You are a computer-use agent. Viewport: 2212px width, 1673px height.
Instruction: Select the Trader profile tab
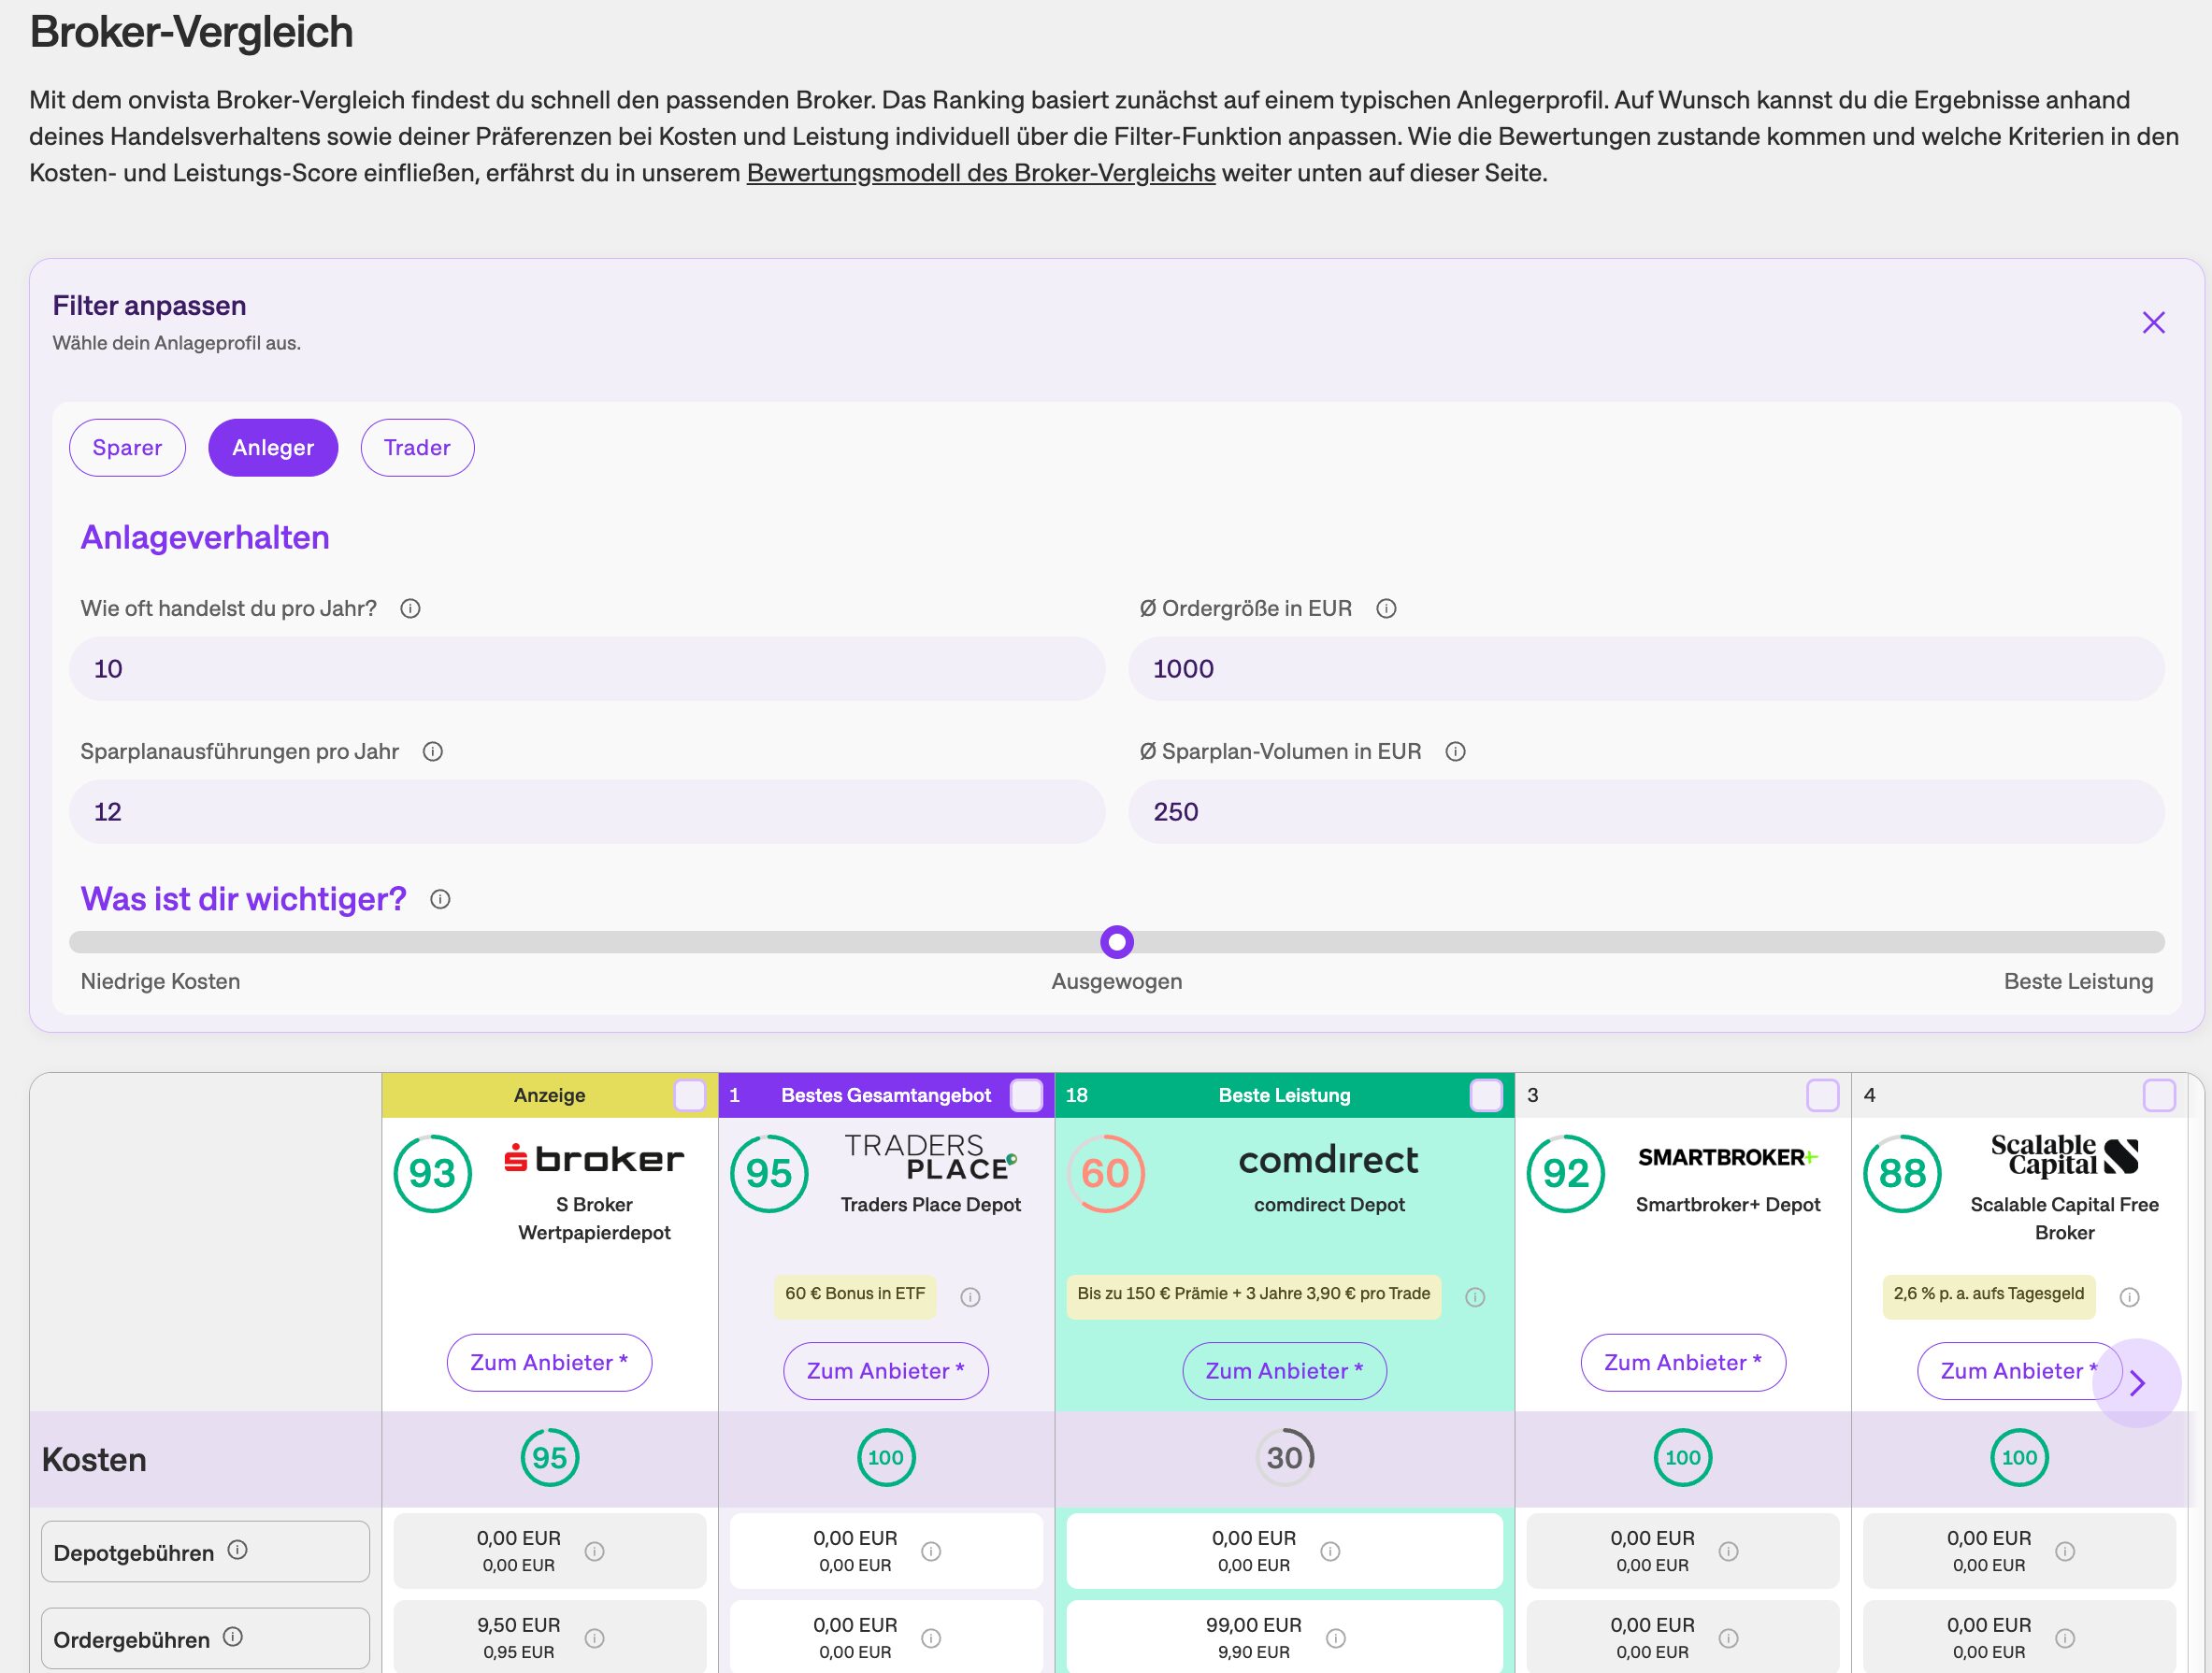tap(417, 447)
